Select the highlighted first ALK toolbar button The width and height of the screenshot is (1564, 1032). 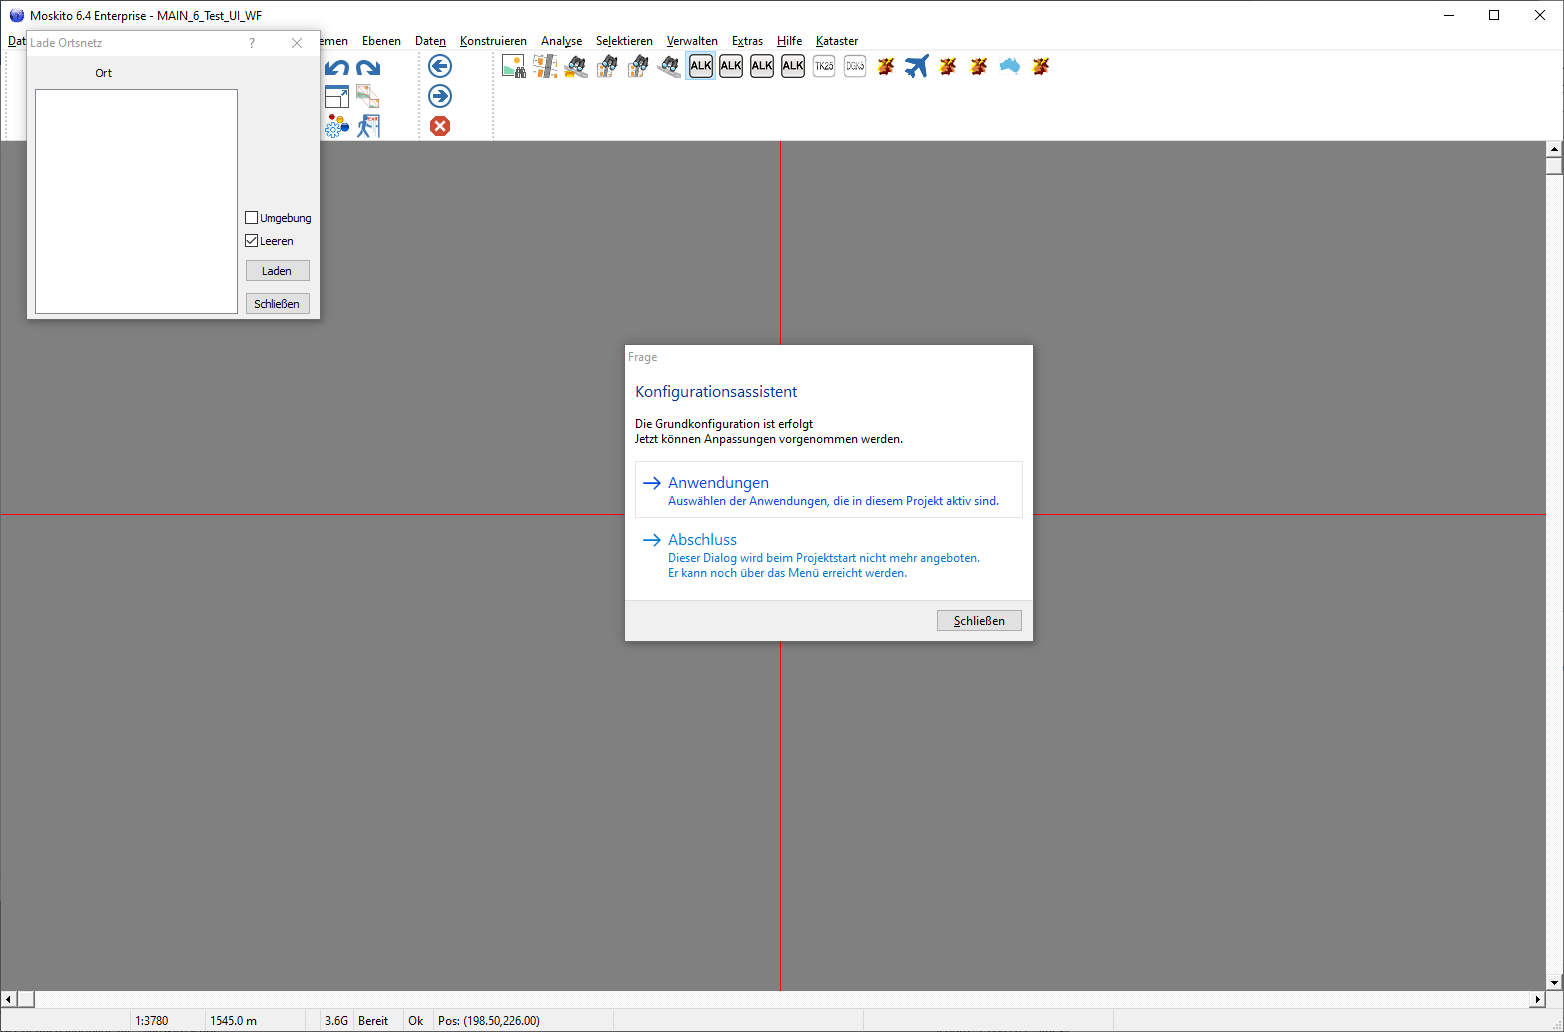701,66
